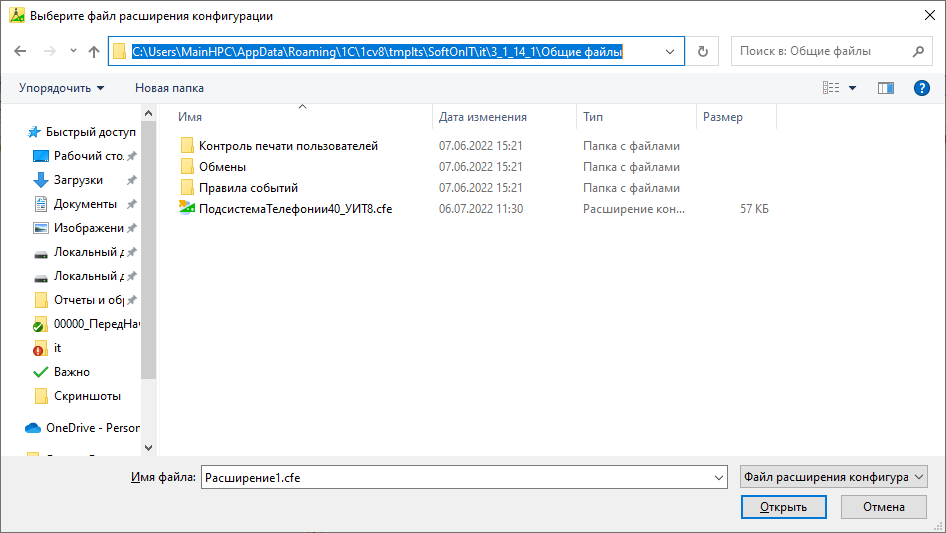Click the Back navigation arrow
This screenshot has height=533, width=946.
pos(20,51)
